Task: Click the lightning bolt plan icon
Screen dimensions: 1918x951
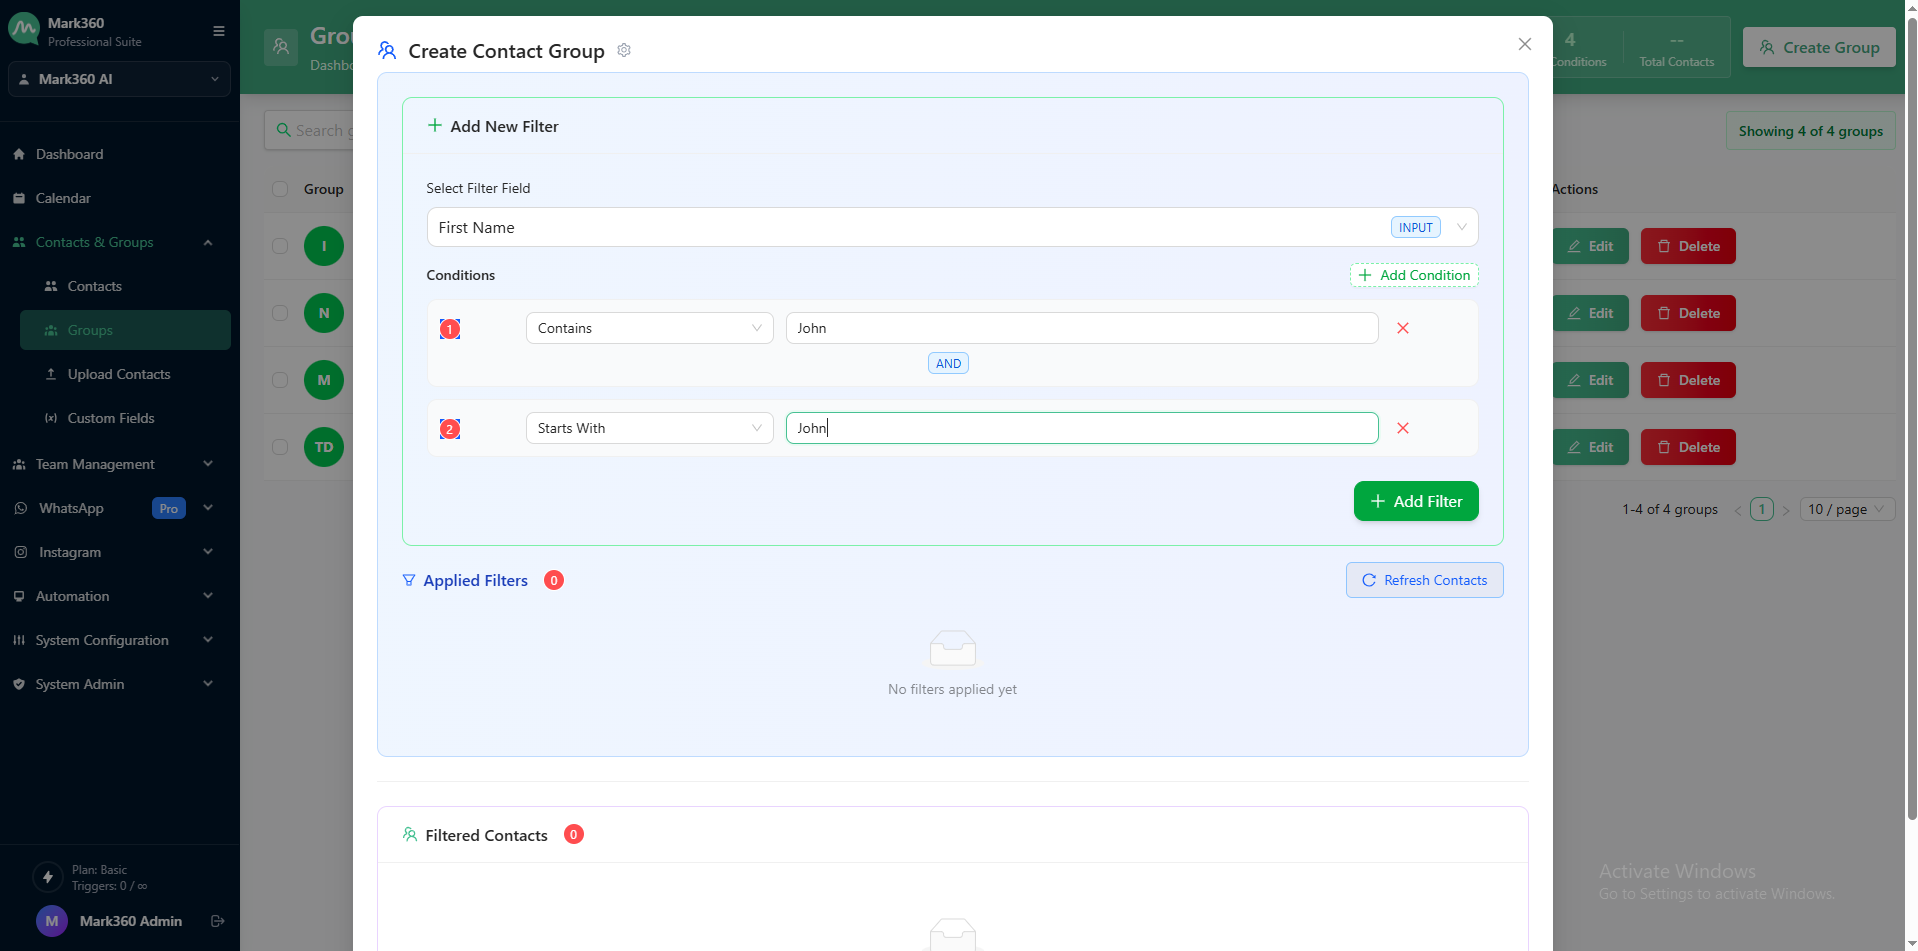Action: click(x=47, y=877)
